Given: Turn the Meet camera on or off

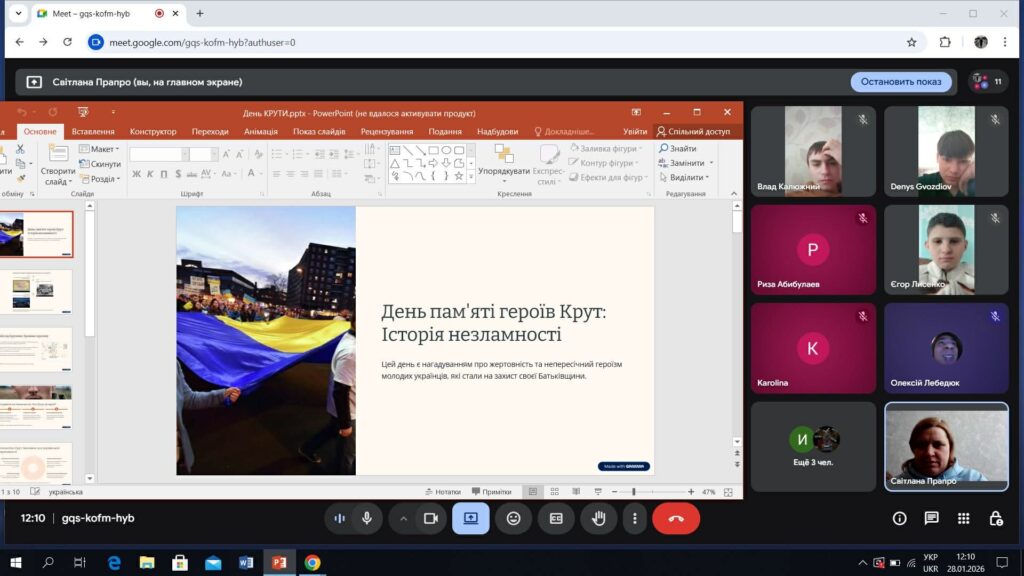Looking at the screenshot, I should click(x=431, y=518).
